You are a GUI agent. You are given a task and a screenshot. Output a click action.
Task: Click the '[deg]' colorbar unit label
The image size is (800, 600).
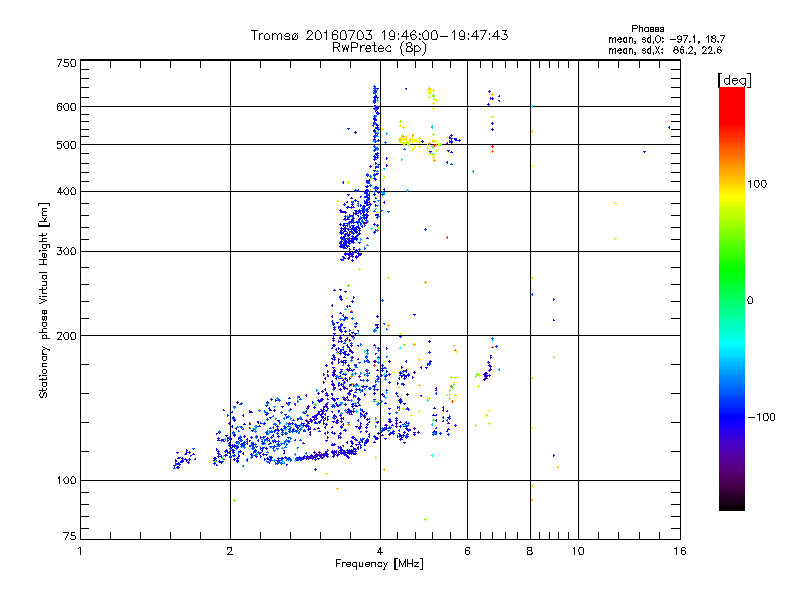734,80
